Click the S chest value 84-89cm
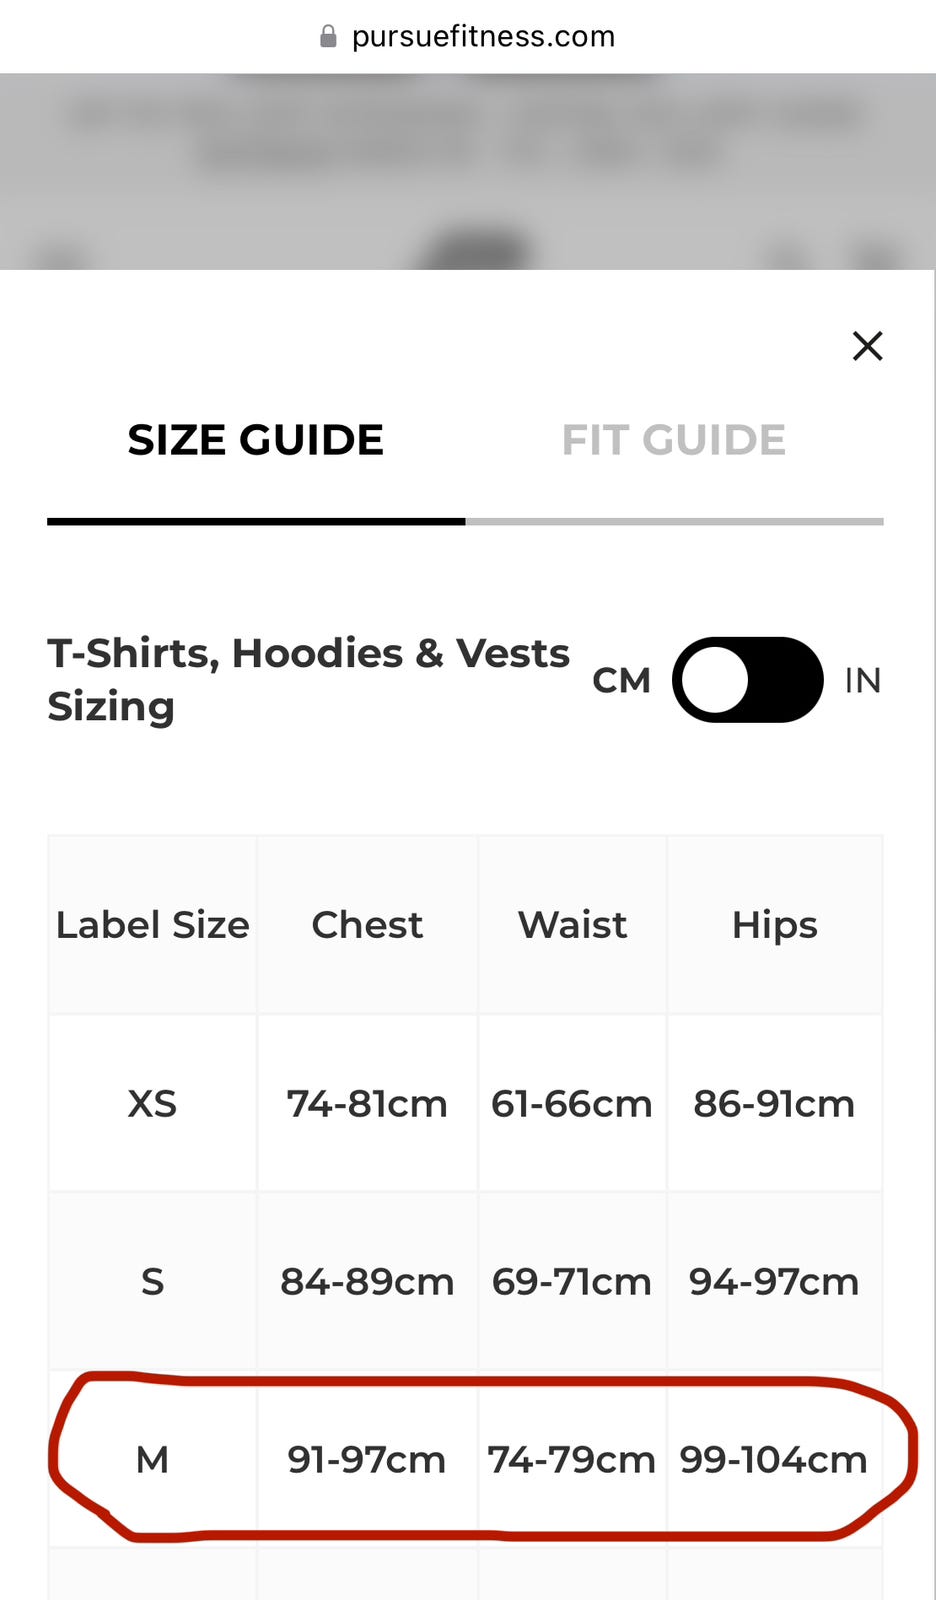Screen dimensions: 936x1600 coord(367,1282)
